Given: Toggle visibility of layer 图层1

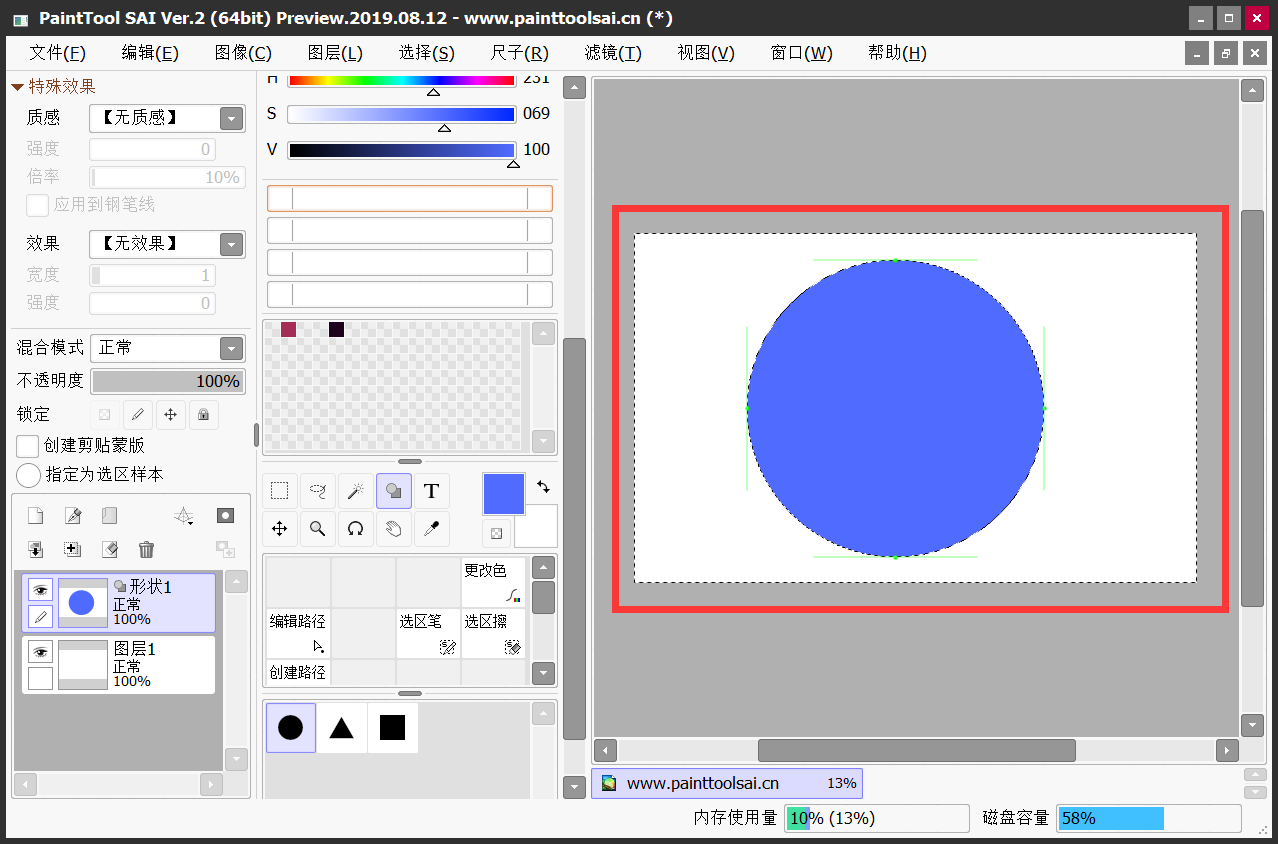Looking at the screenshot, I should tap(40, 652).
